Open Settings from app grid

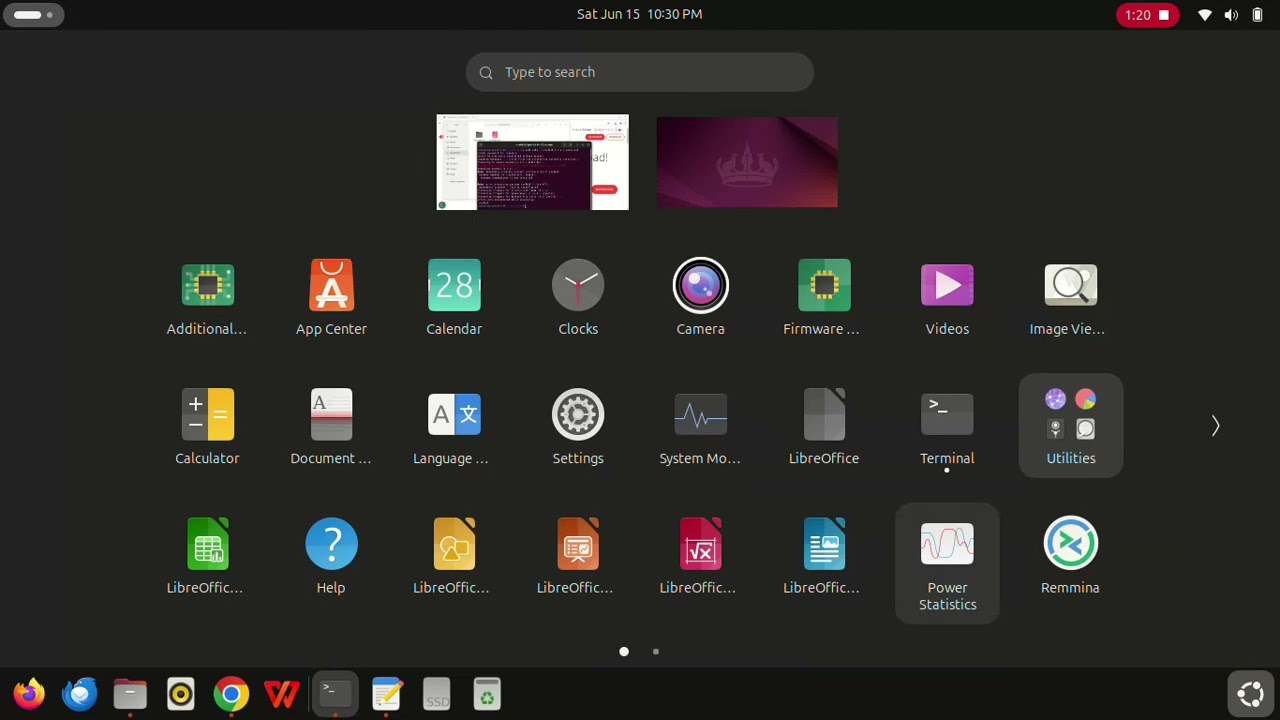578,427
